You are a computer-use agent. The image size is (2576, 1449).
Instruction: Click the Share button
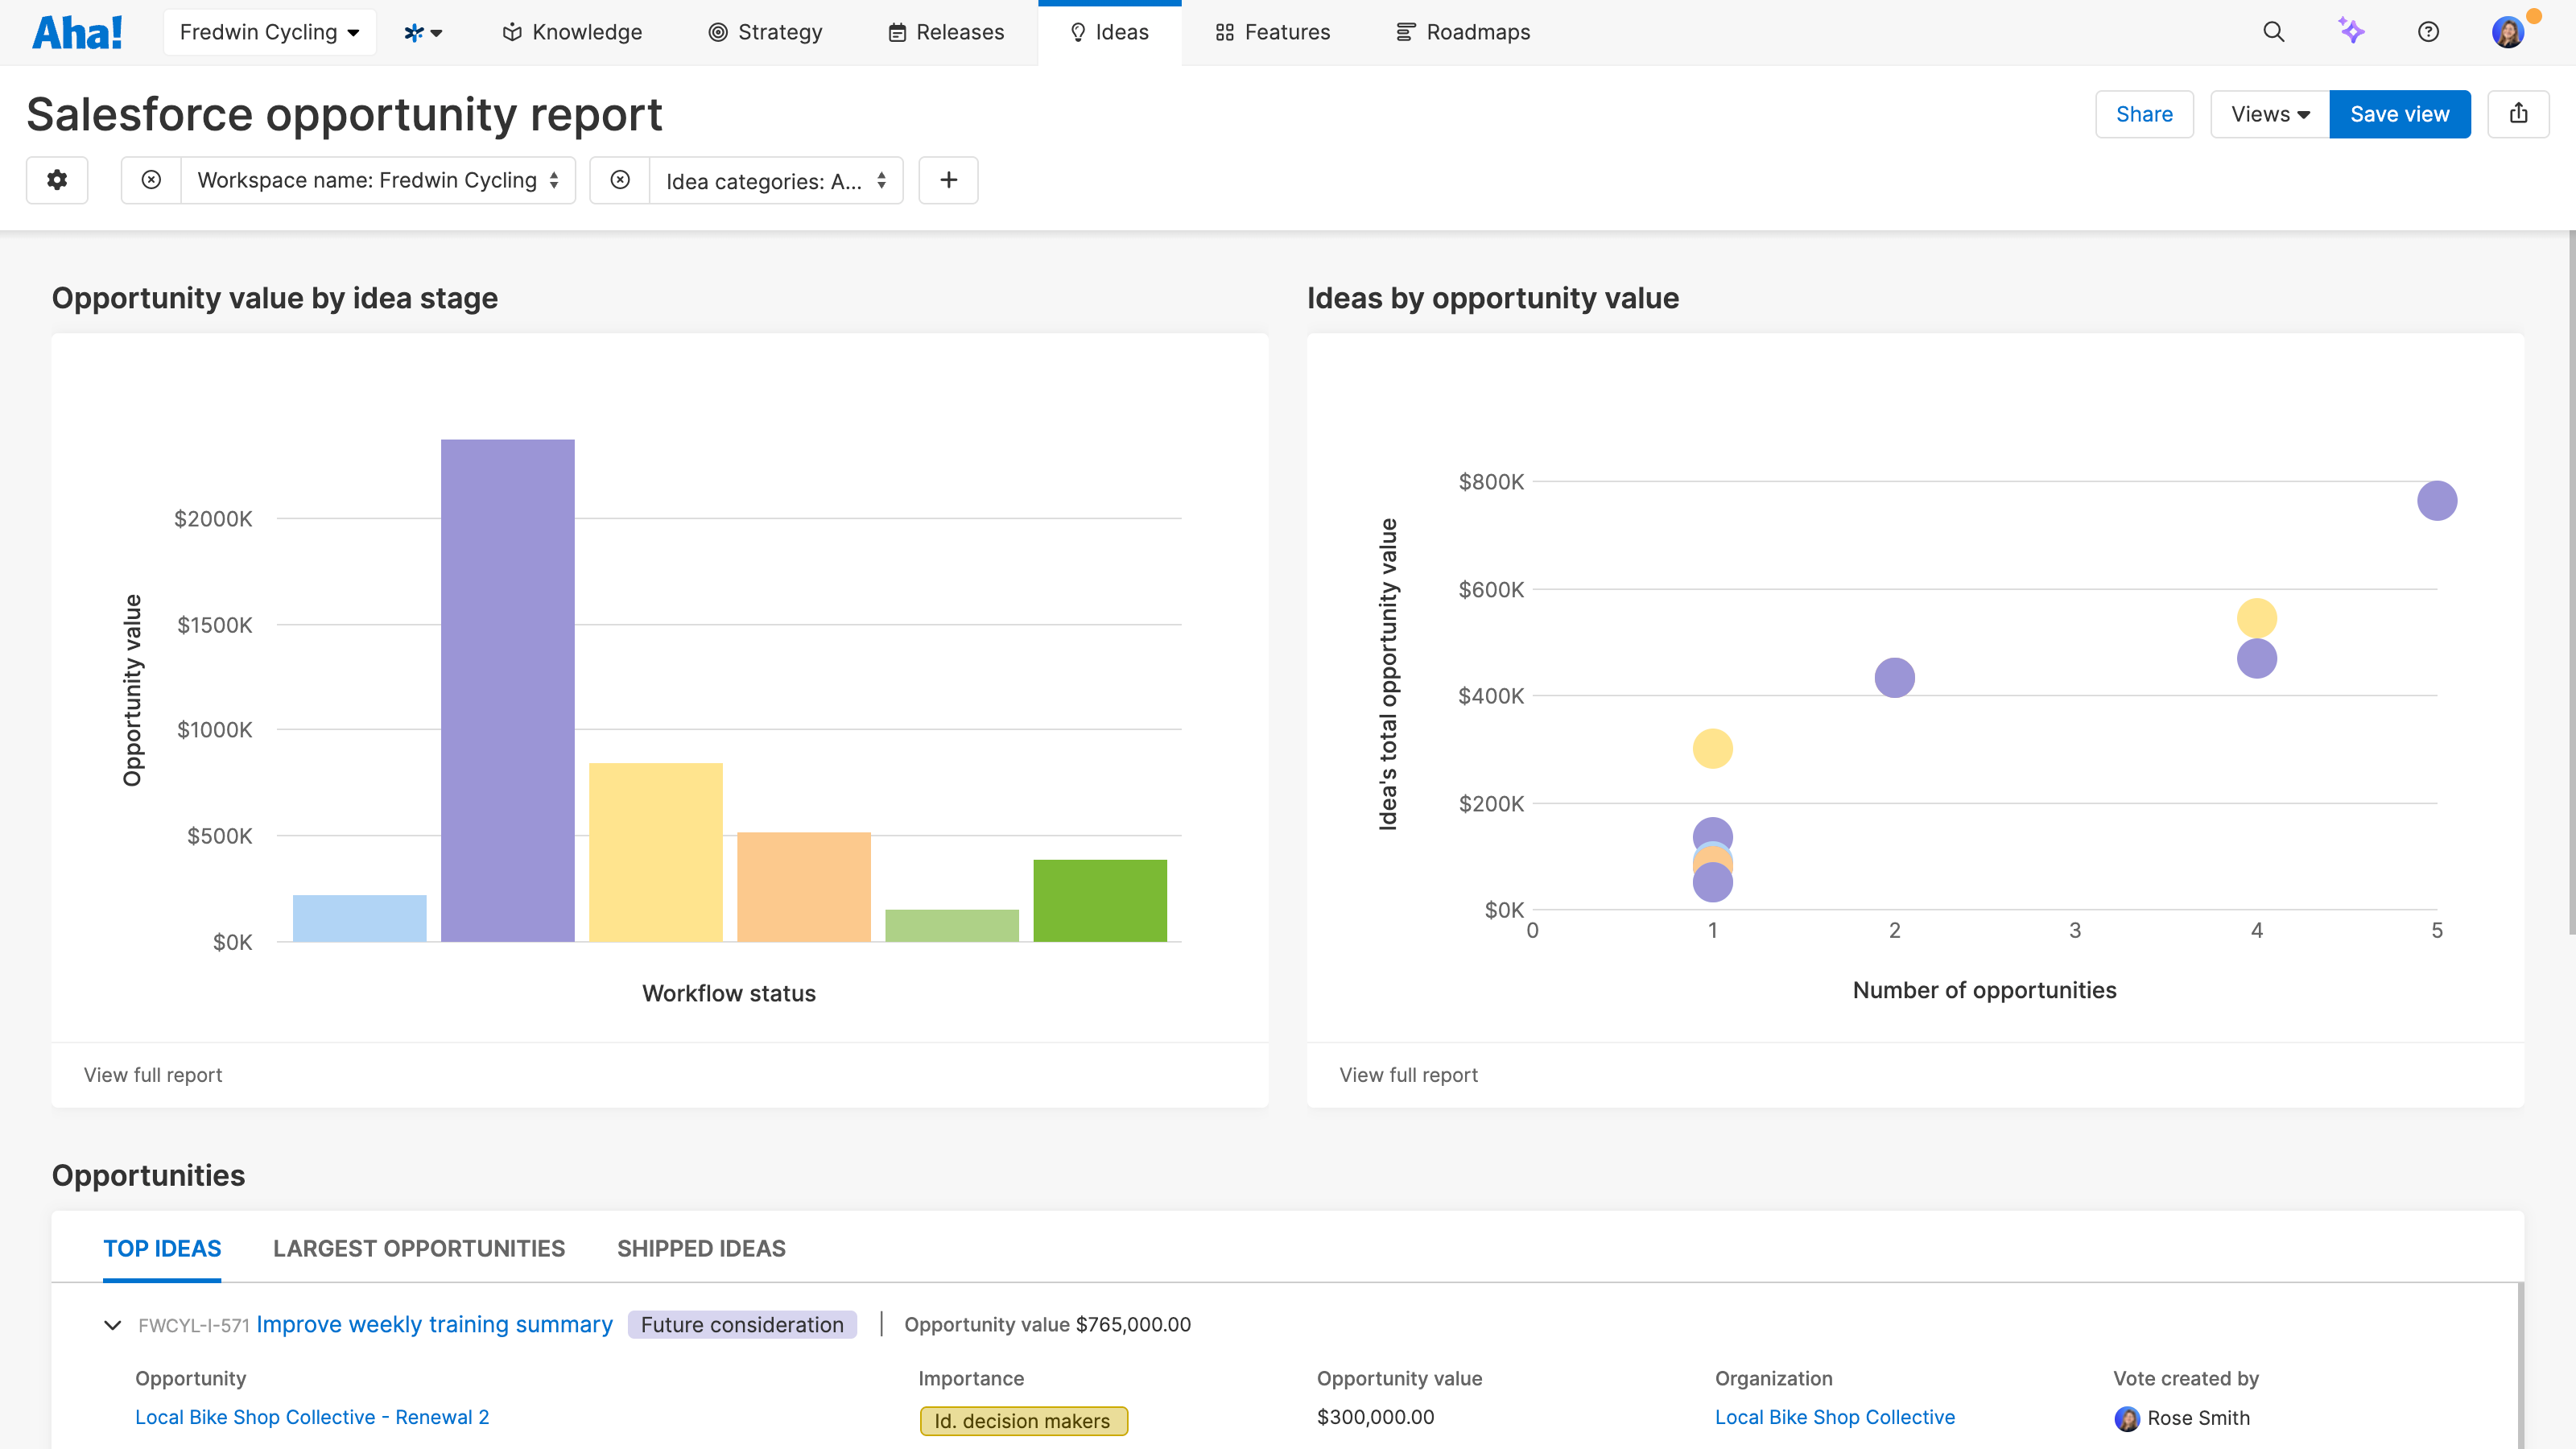click(x=2144, y=114)
